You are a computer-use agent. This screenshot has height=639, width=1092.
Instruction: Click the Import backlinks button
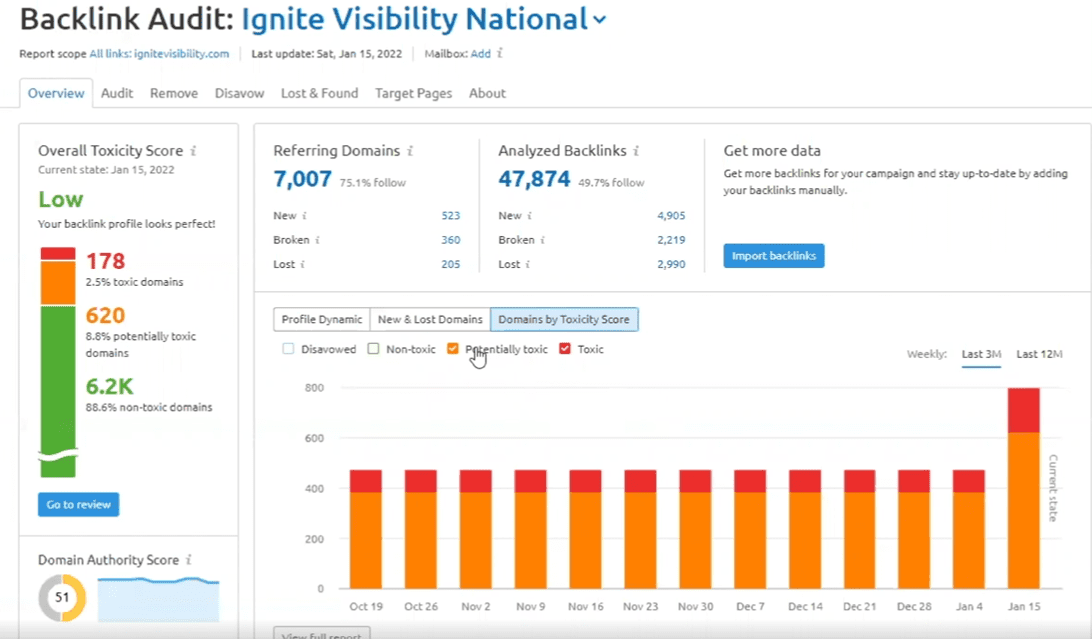pos(773,256)
